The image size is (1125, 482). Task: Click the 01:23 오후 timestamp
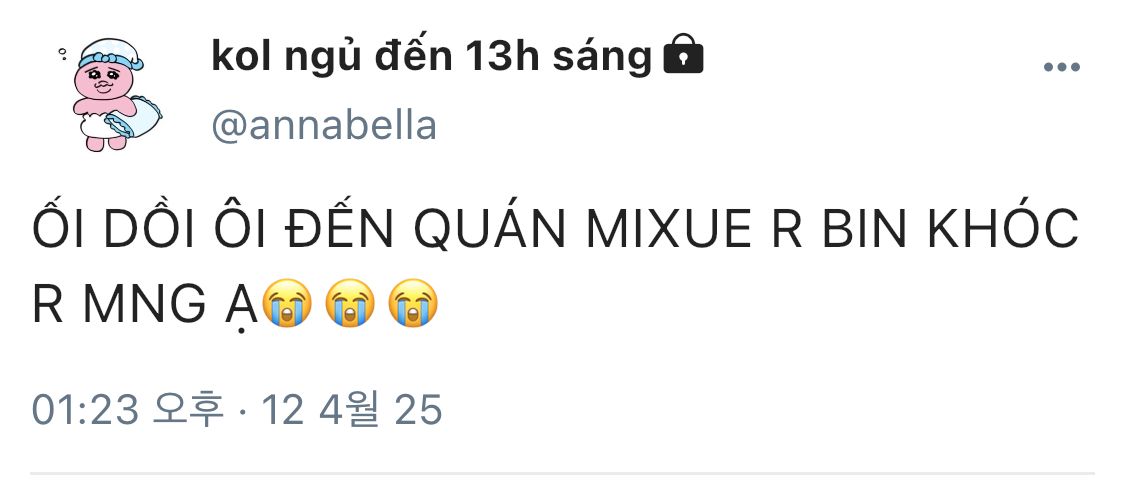click(x=128, y=410)
